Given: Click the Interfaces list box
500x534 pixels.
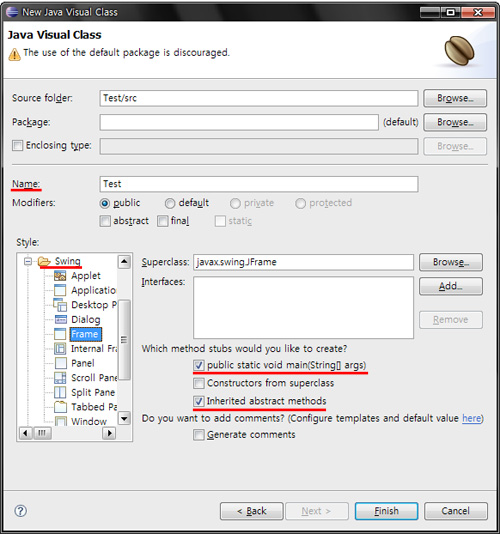Looking at the screenshot, I should [303, 308].
